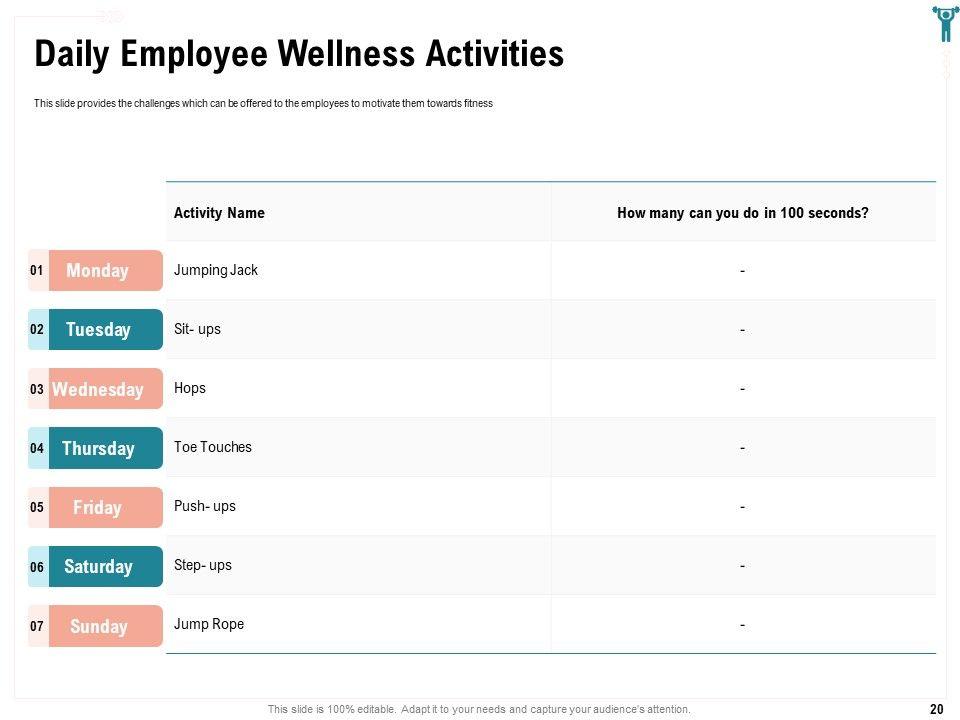
Task: Click the Jumping Jack activity cell
Action: (x=216, y=270)
